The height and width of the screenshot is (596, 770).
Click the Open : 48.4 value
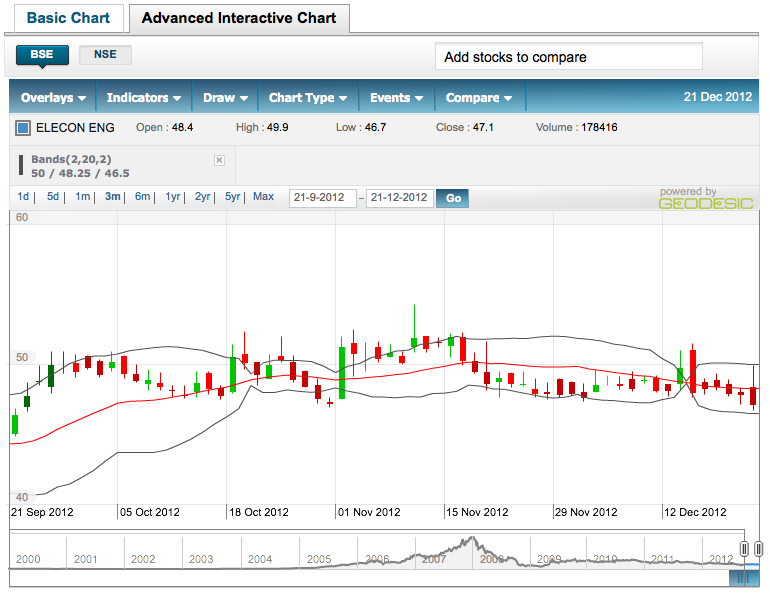click(x=165, y=128)
